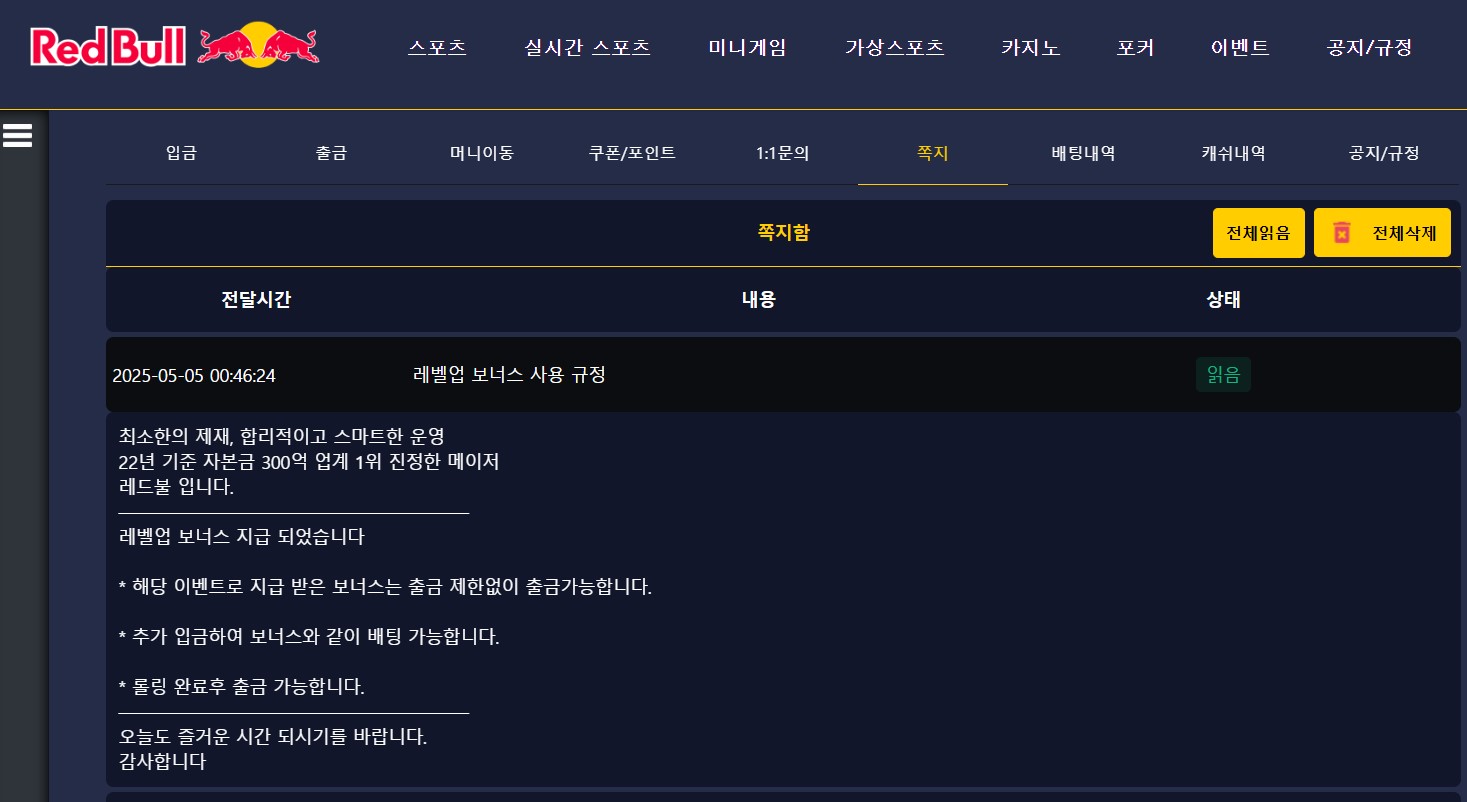Viewport: 1467px width, 802px height.
Task: Open the 실시간 스포츠 menu
Action: pyautogui.click(x=587, y=47)
